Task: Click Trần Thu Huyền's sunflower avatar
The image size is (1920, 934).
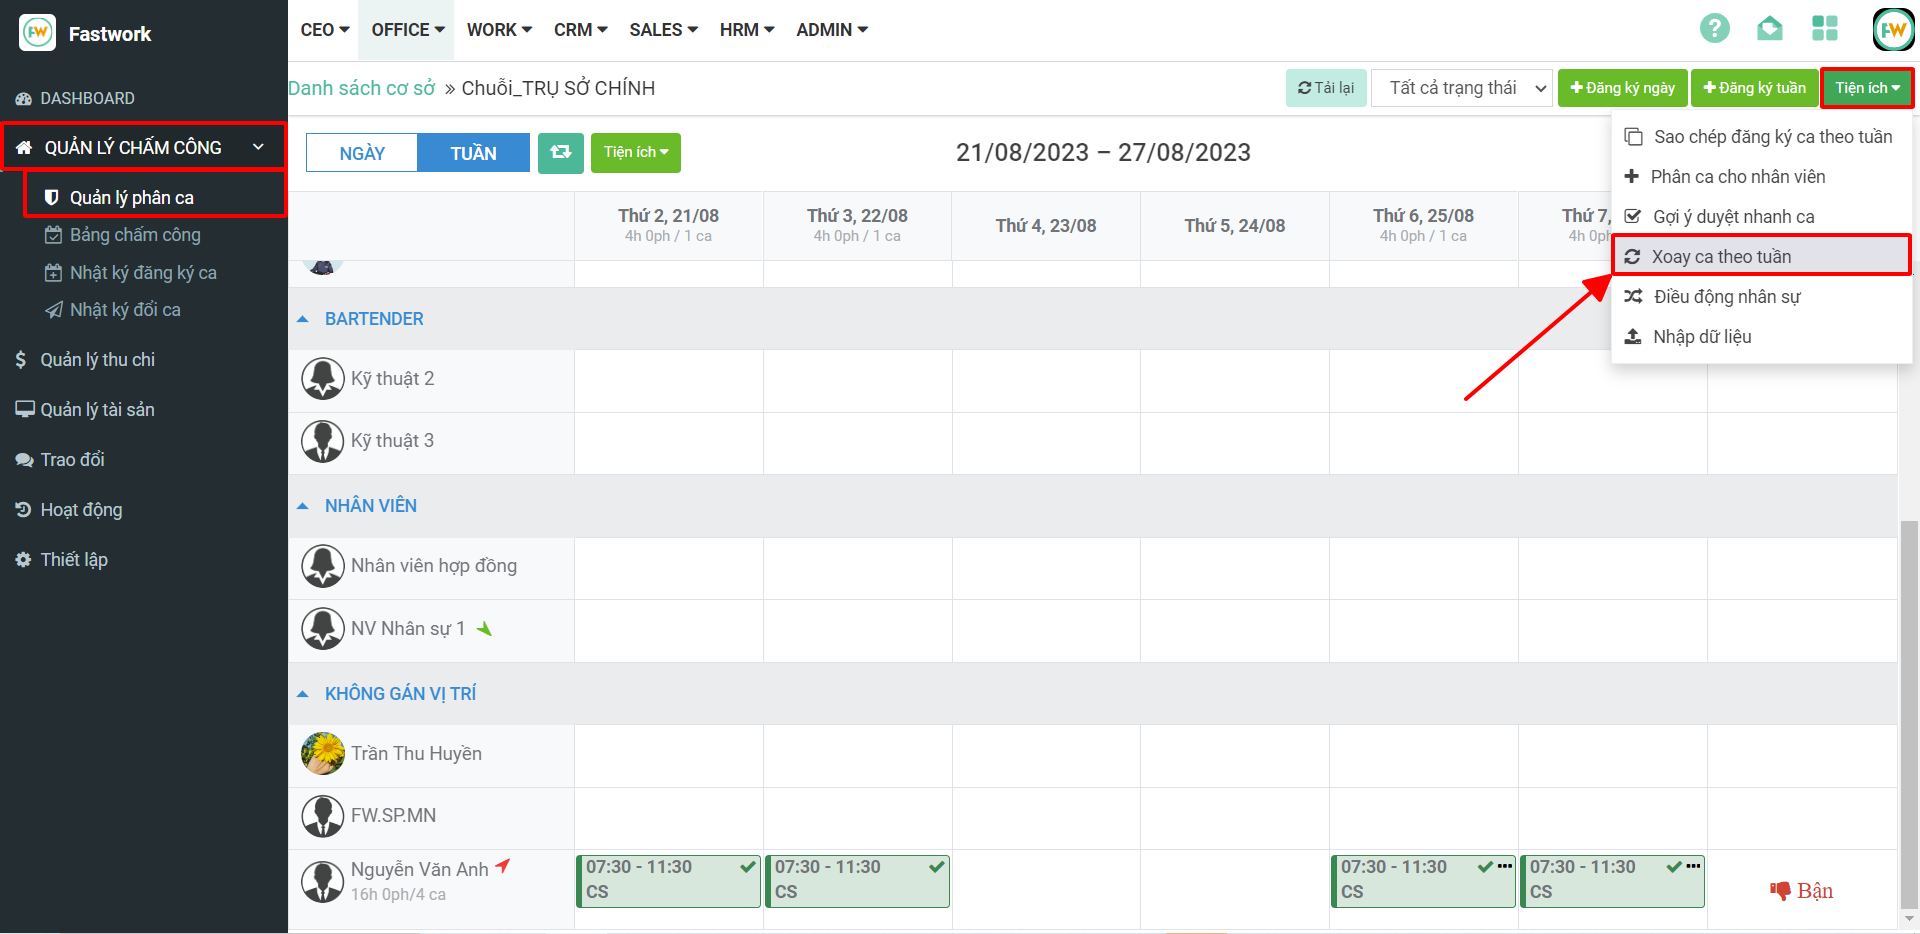Action: pyautogui.click(x=322, y=753)
